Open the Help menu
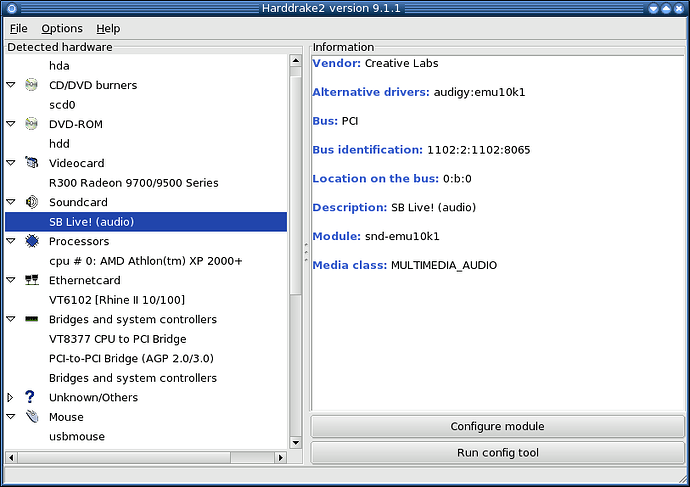Screen dimensions: 690x487 pos(108,29)
